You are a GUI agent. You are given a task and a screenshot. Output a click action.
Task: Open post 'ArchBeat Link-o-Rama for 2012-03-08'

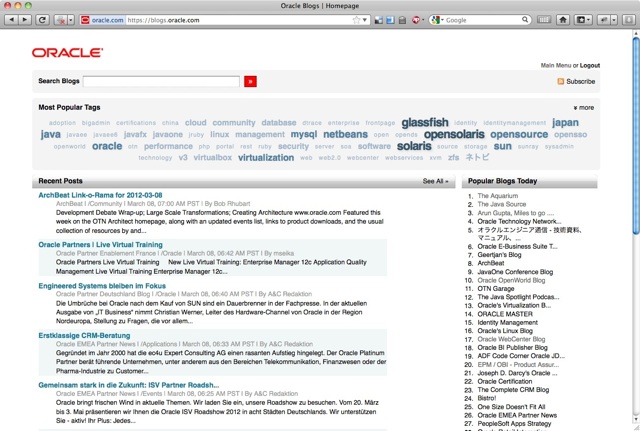pyautogui.click(x=100, y=195)
